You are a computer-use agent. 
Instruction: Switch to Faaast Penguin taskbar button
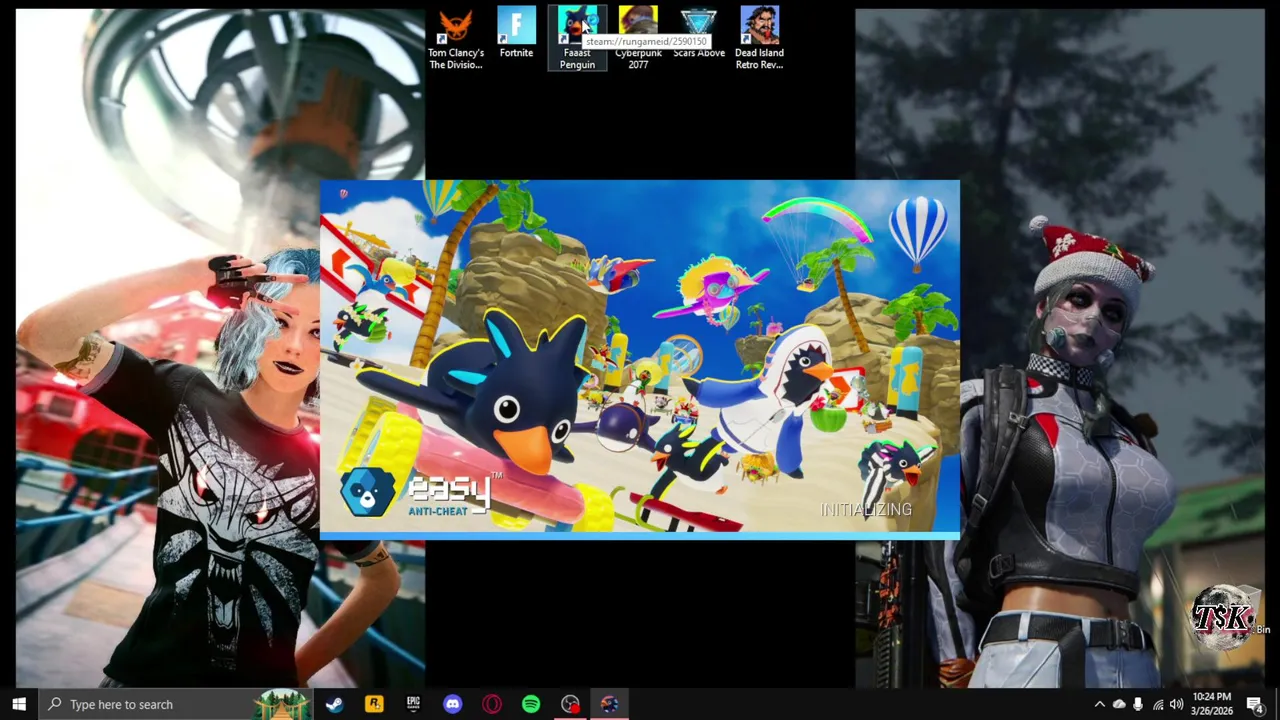(609, 704)
